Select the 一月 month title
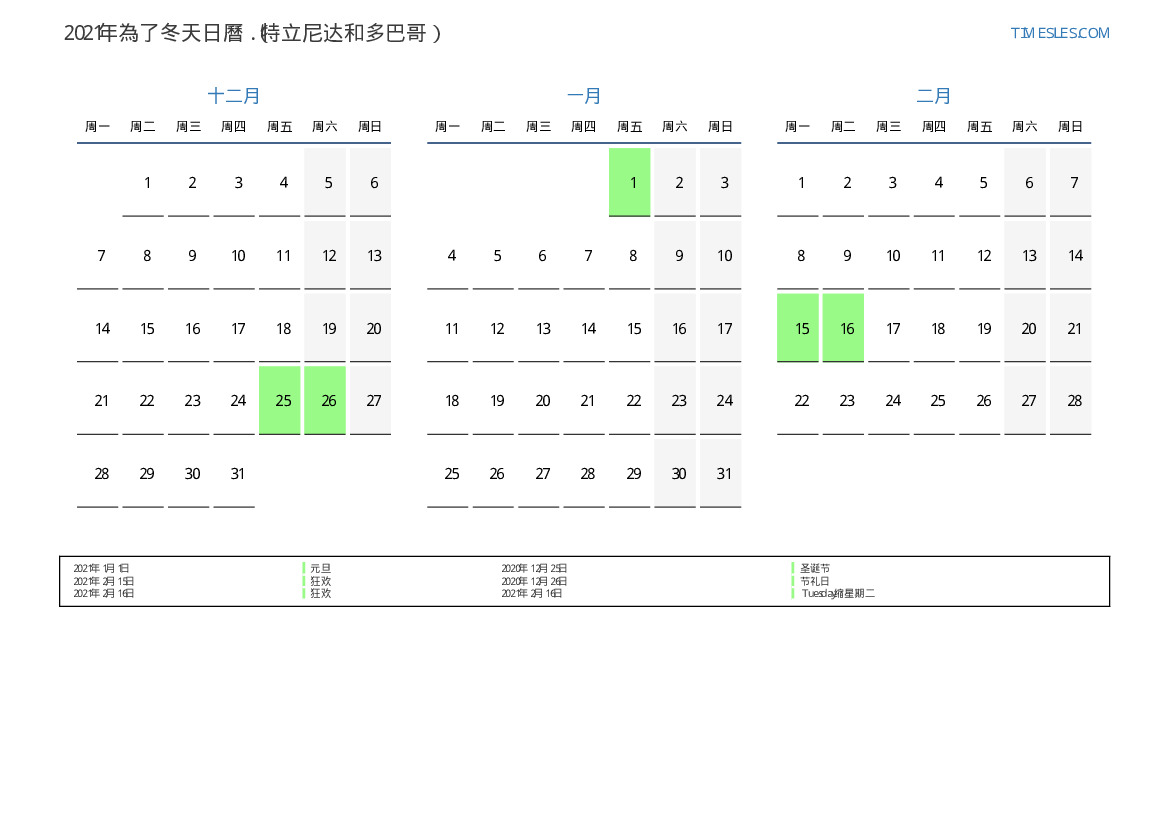This screenshot has height=827, width=1169. point(584,96)
